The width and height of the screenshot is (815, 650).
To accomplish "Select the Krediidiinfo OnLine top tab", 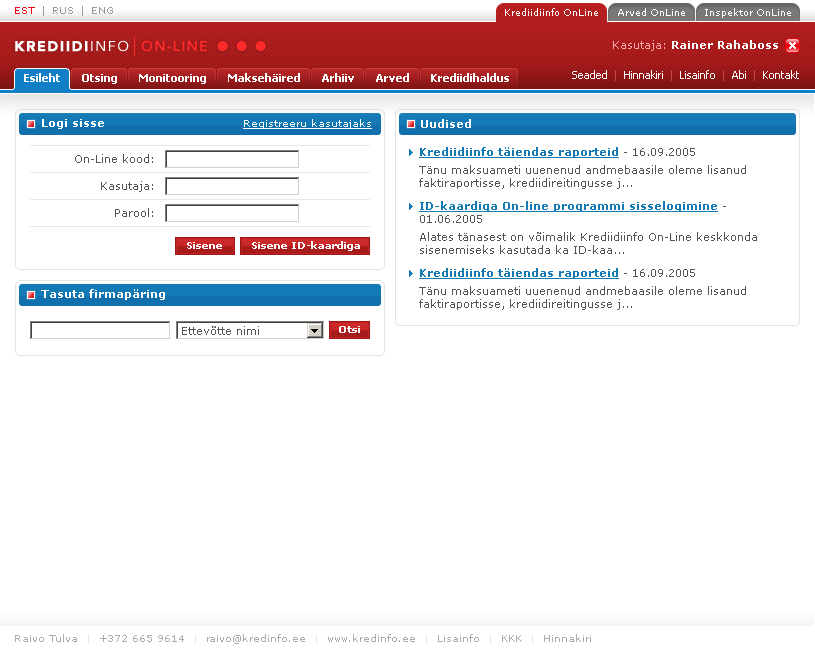I will pyautogui.click(x=551, y=12).
